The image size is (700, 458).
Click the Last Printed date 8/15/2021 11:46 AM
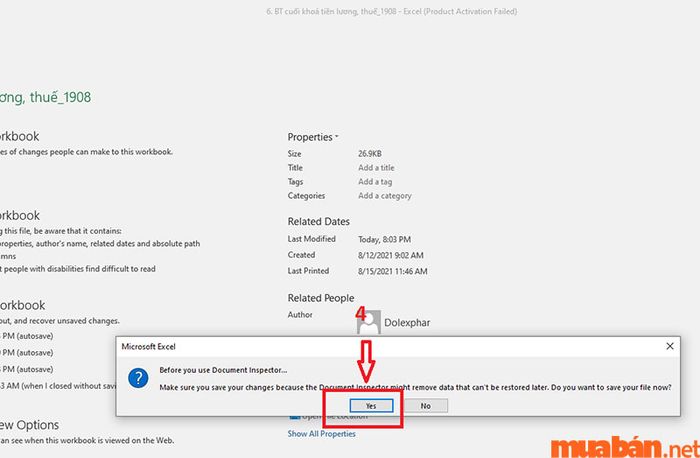click(x=392, y=271)
